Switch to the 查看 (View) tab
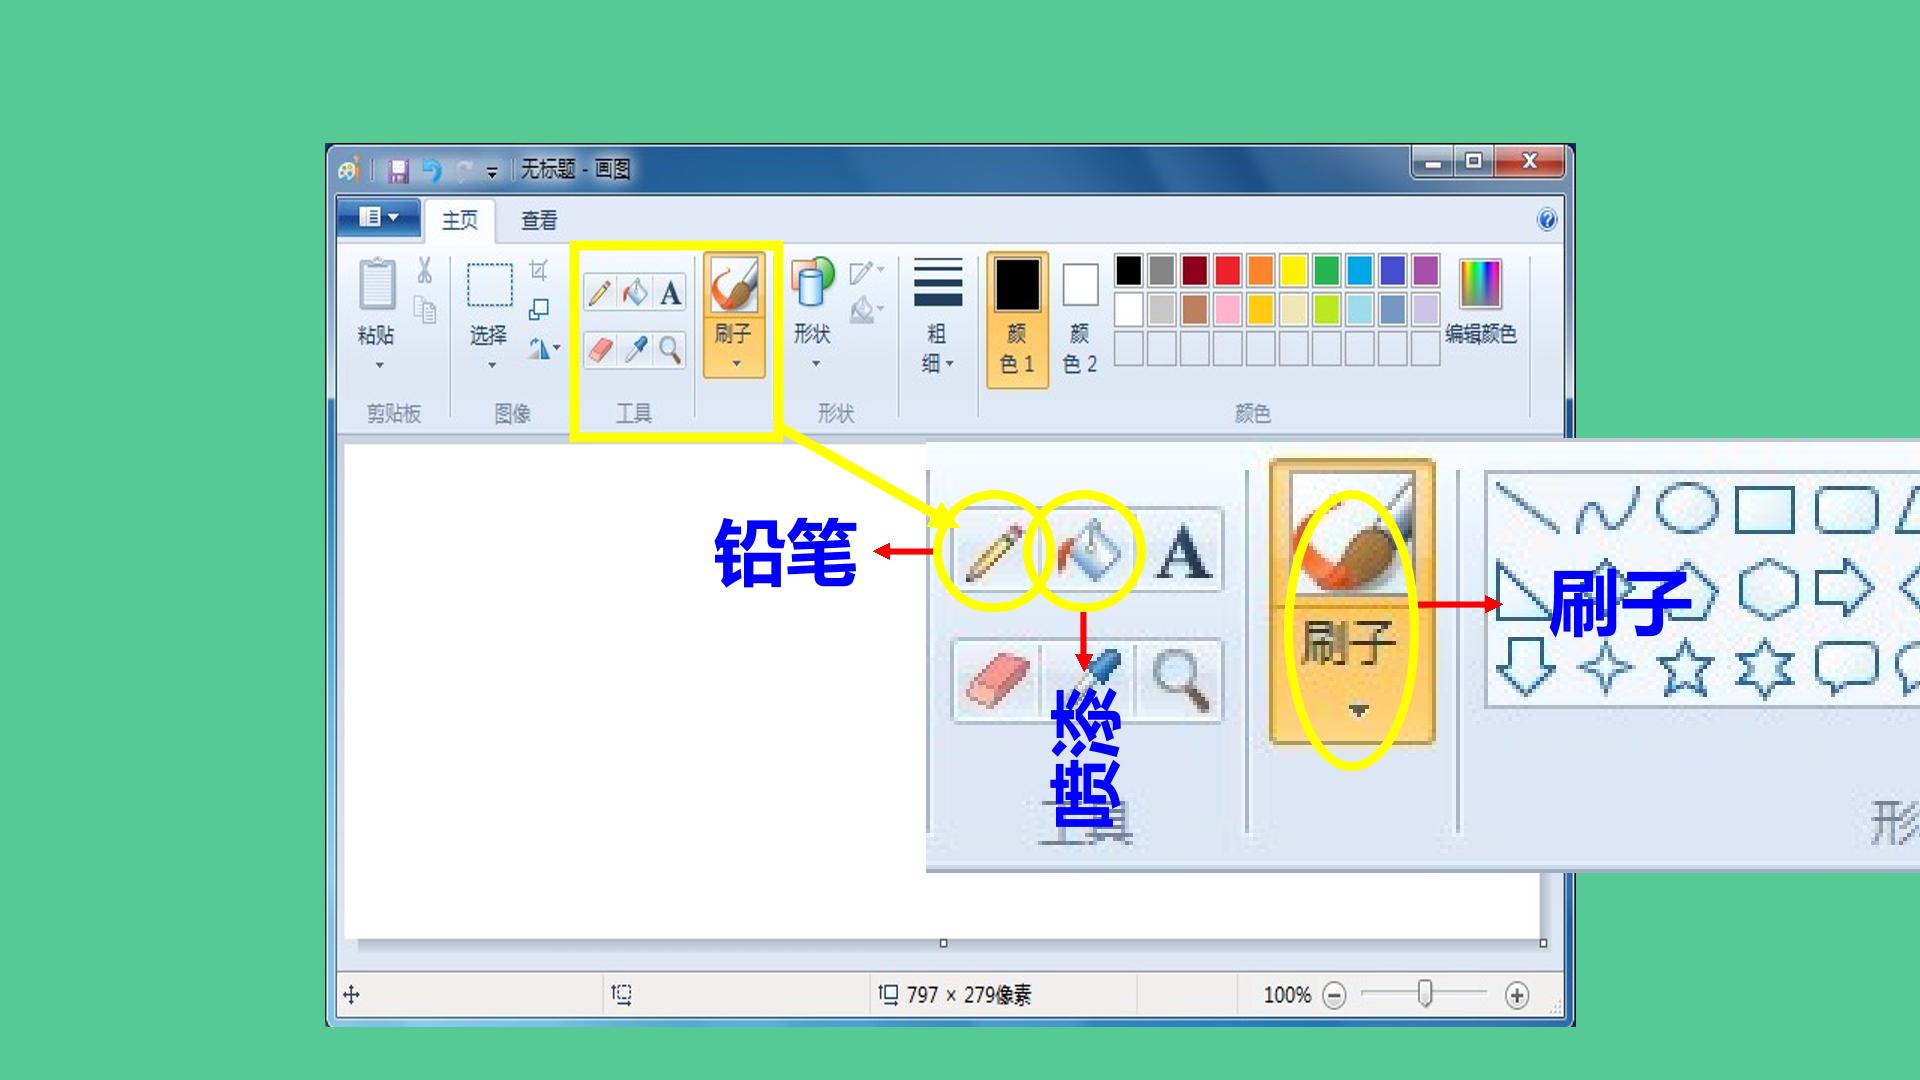This screenshot has width=1920, height=1080. point(539,220)
